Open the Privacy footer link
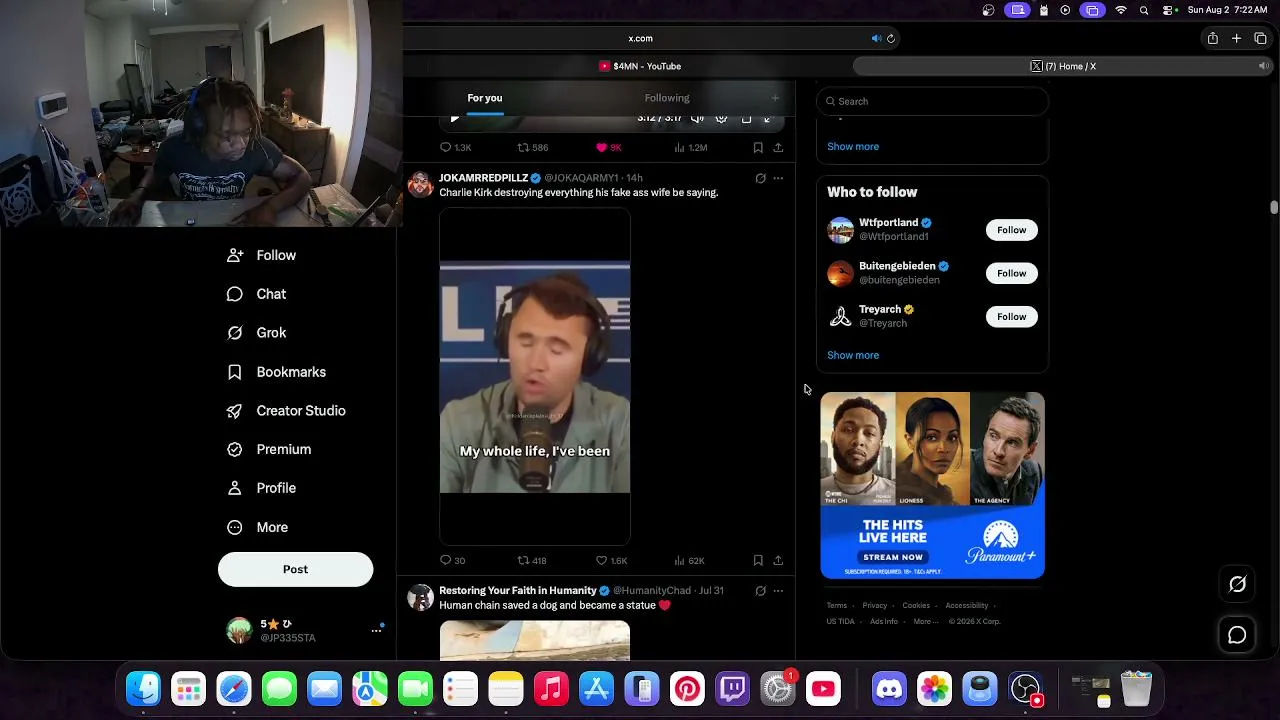The width and height of the screenshot is (1280, 720). [x=875, y=605]
